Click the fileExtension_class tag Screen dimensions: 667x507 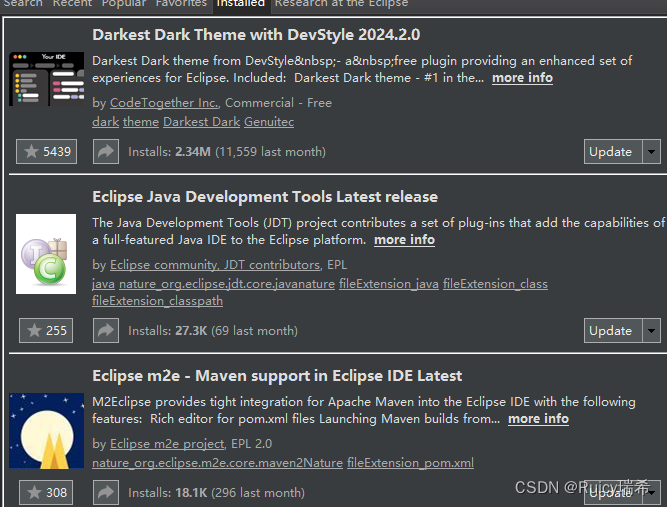tap(496, 284)
